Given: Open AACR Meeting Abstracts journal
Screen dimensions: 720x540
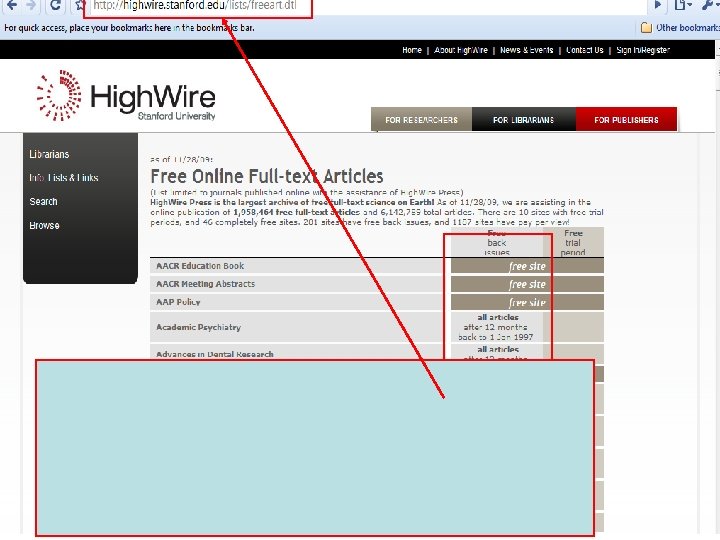Looking at the screenshot, I should [x=205, y=284].
